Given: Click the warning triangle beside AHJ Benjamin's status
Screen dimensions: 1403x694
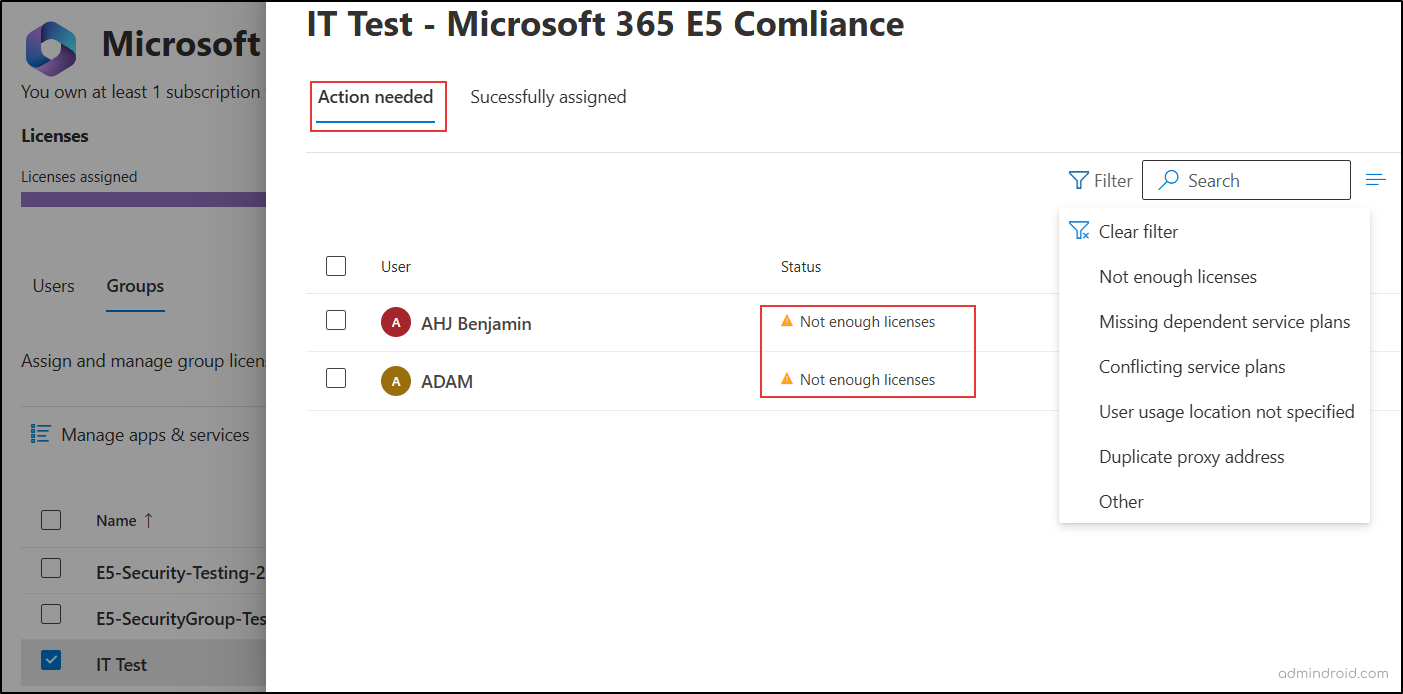Looking at the screenshot, I should 786,321.
